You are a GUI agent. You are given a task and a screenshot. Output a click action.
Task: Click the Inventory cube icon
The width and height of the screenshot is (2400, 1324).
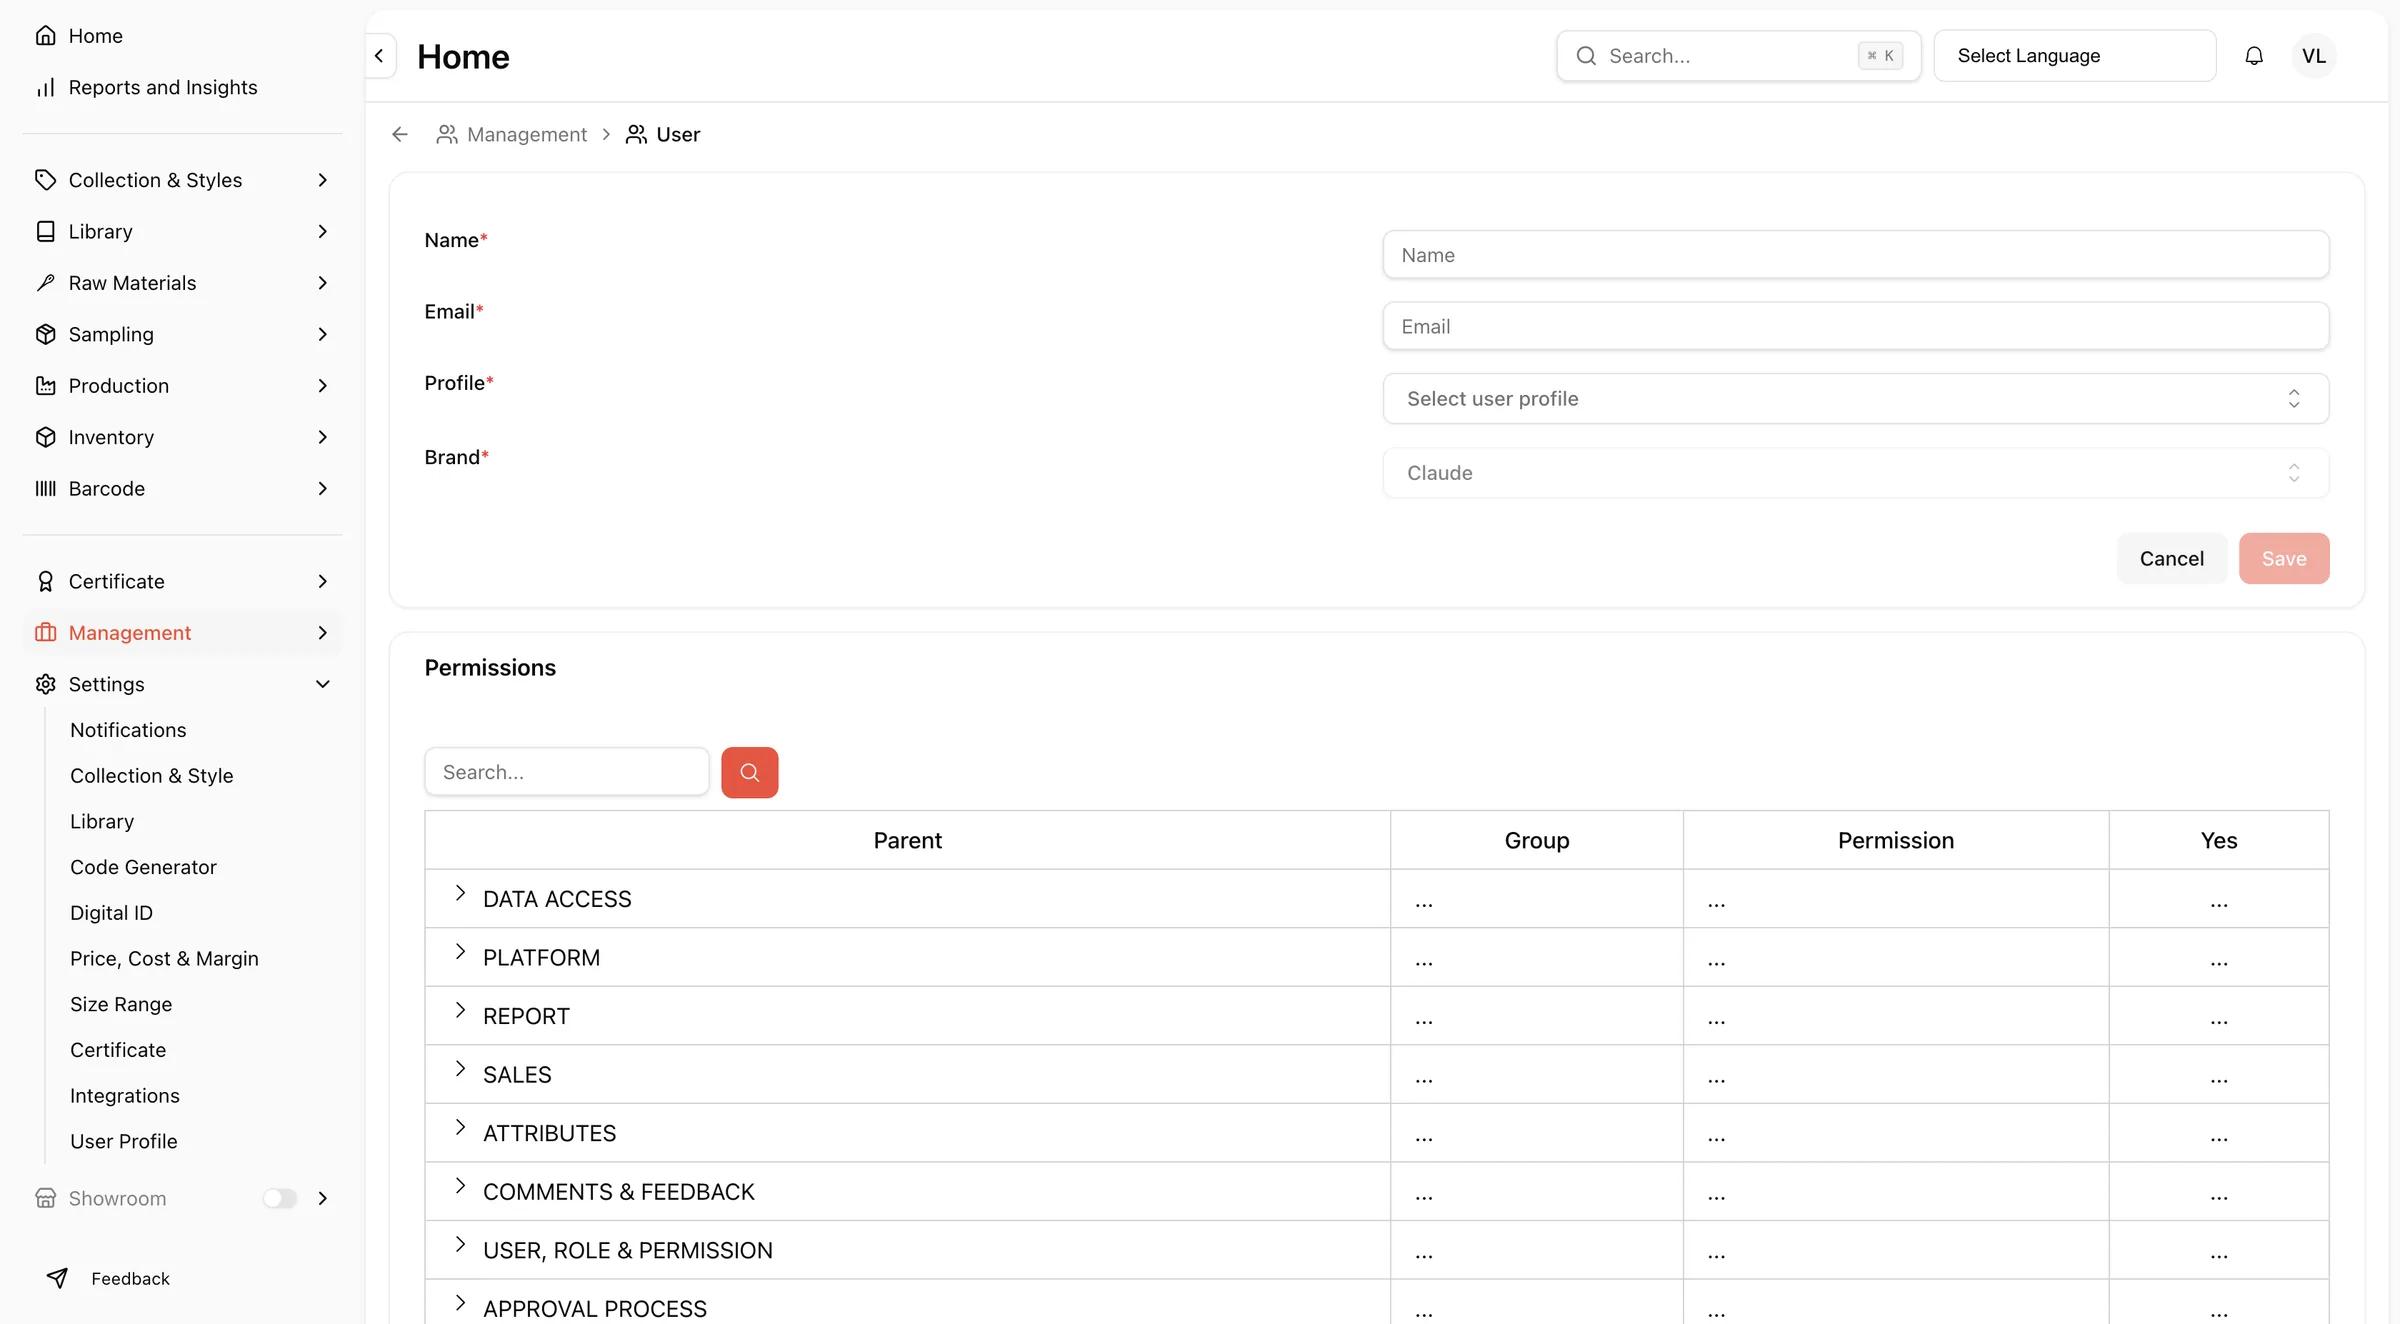(46, 437)
